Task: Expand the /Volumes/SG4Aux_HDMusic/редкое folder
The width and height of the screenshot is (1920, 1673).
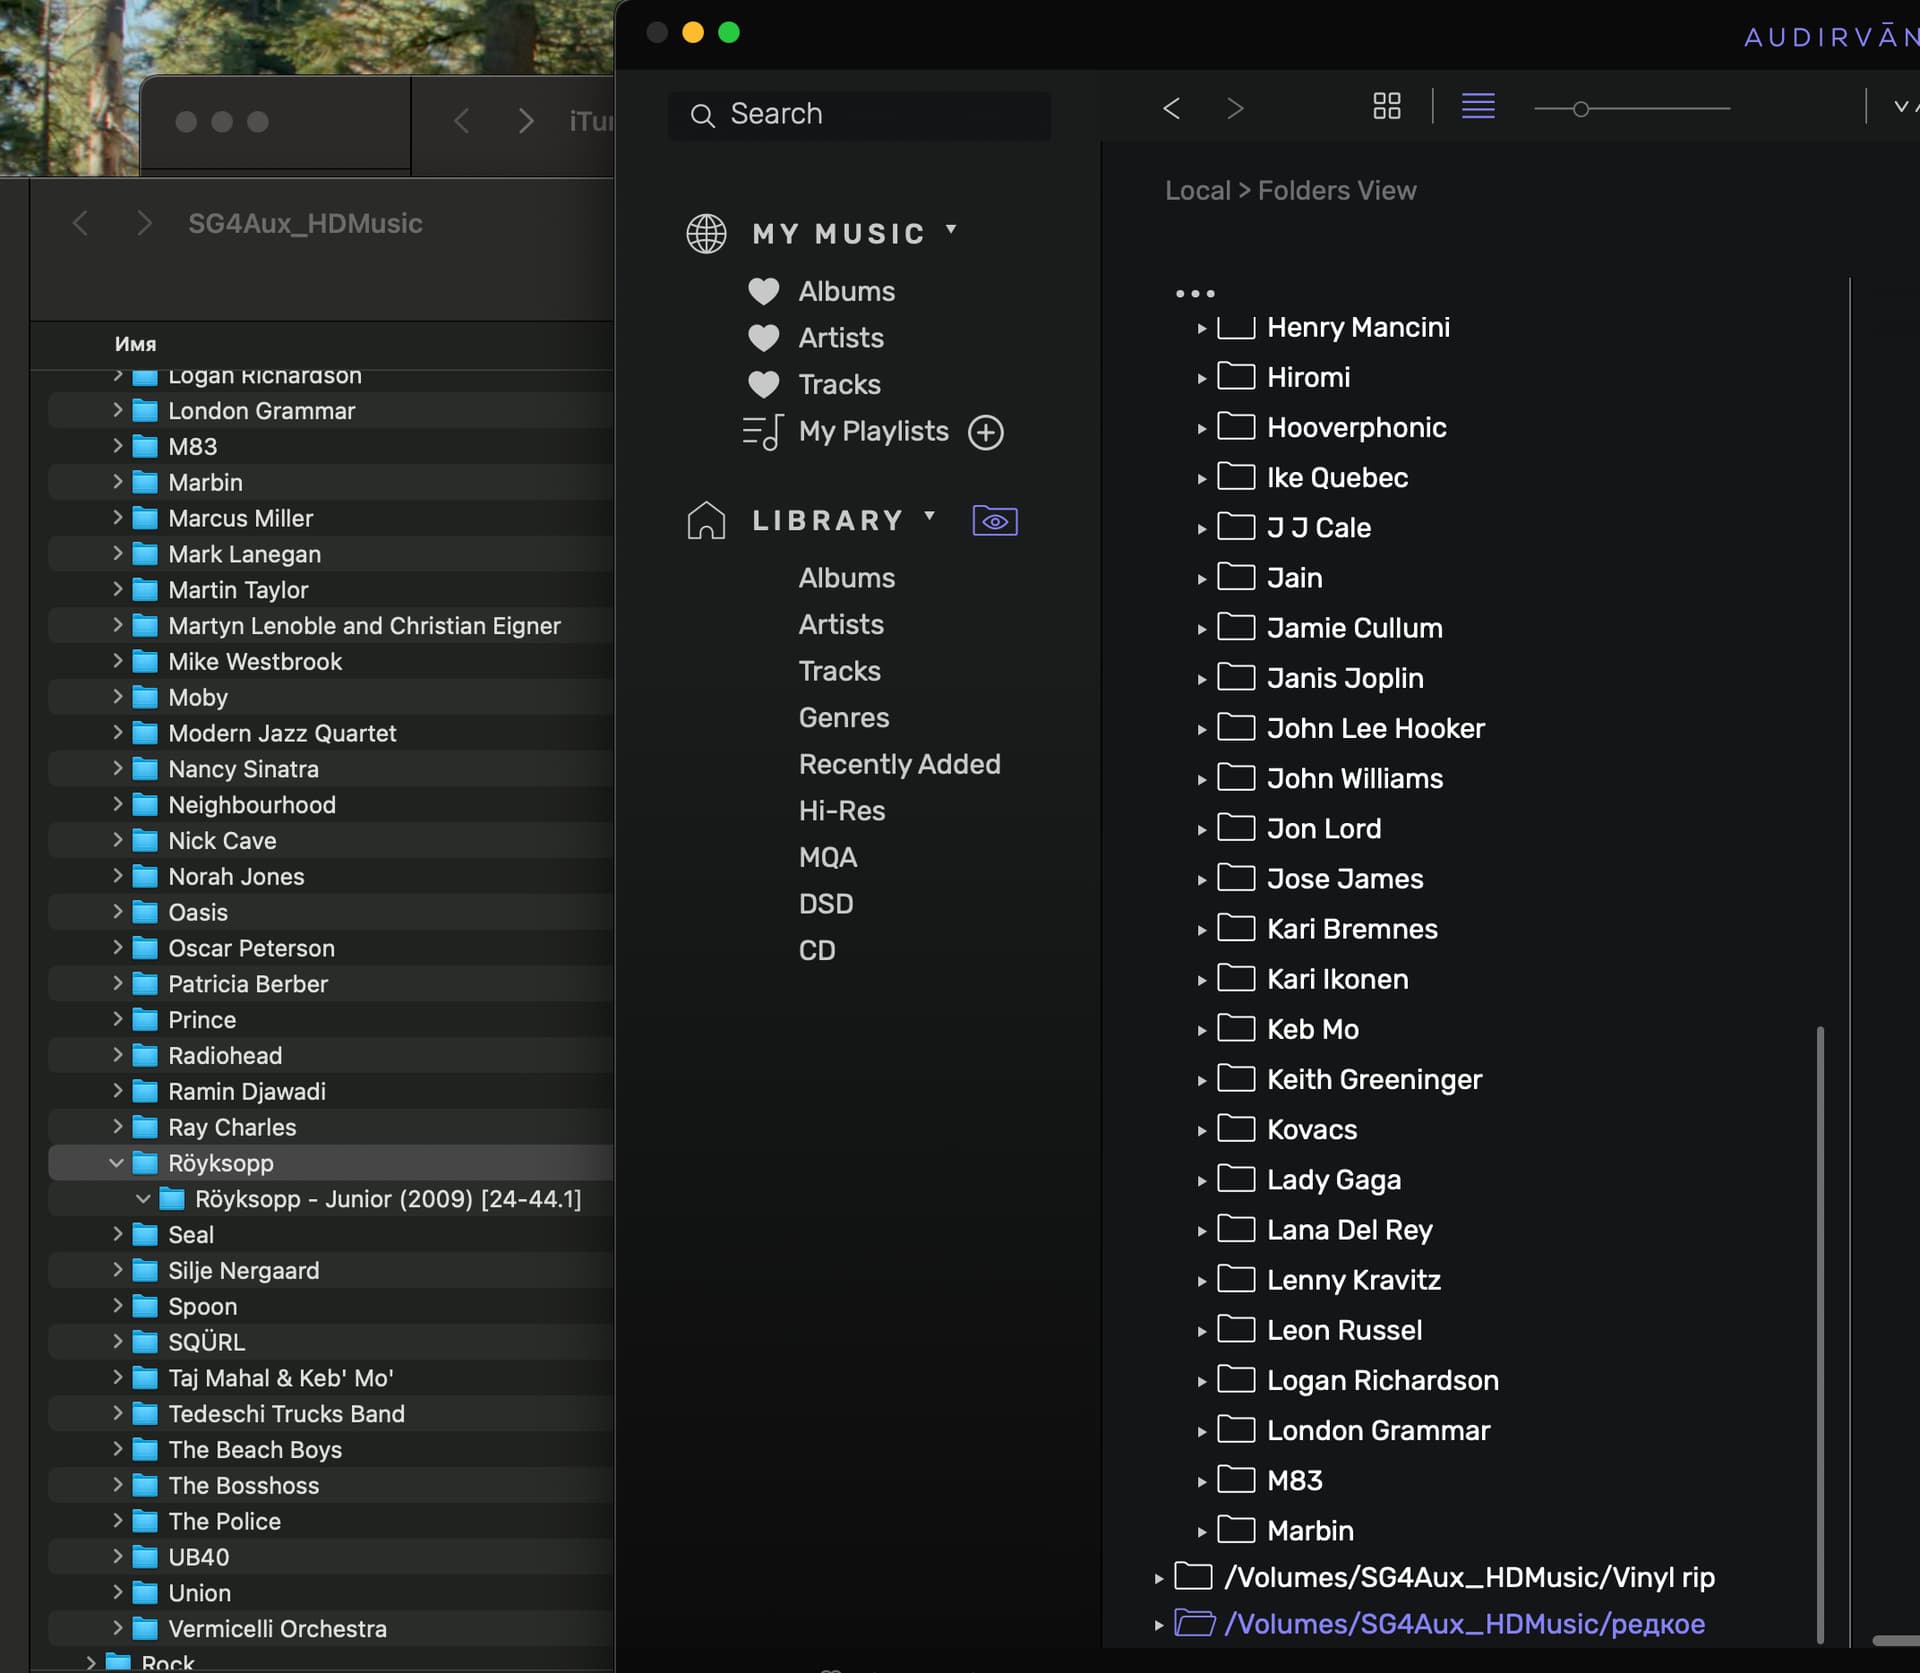Action: point(1158,1625)
